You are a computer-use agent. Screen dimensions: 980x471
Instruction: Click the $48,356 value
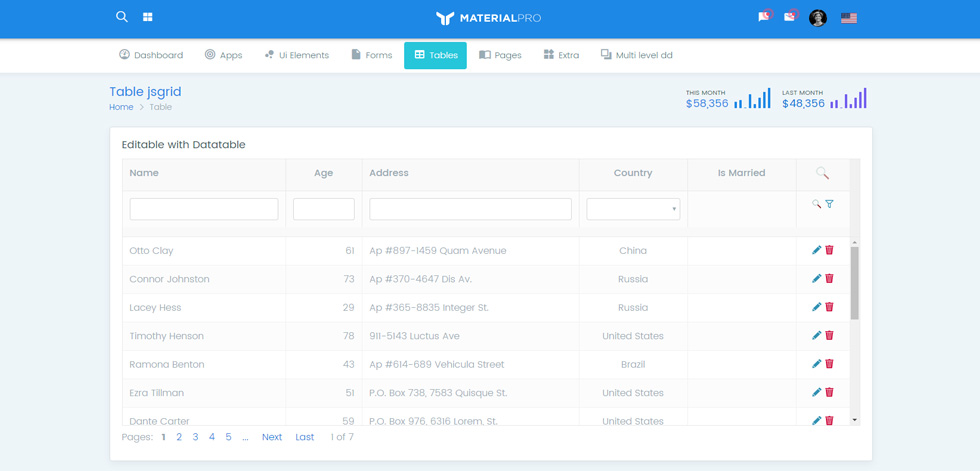(x=803, y=104)
